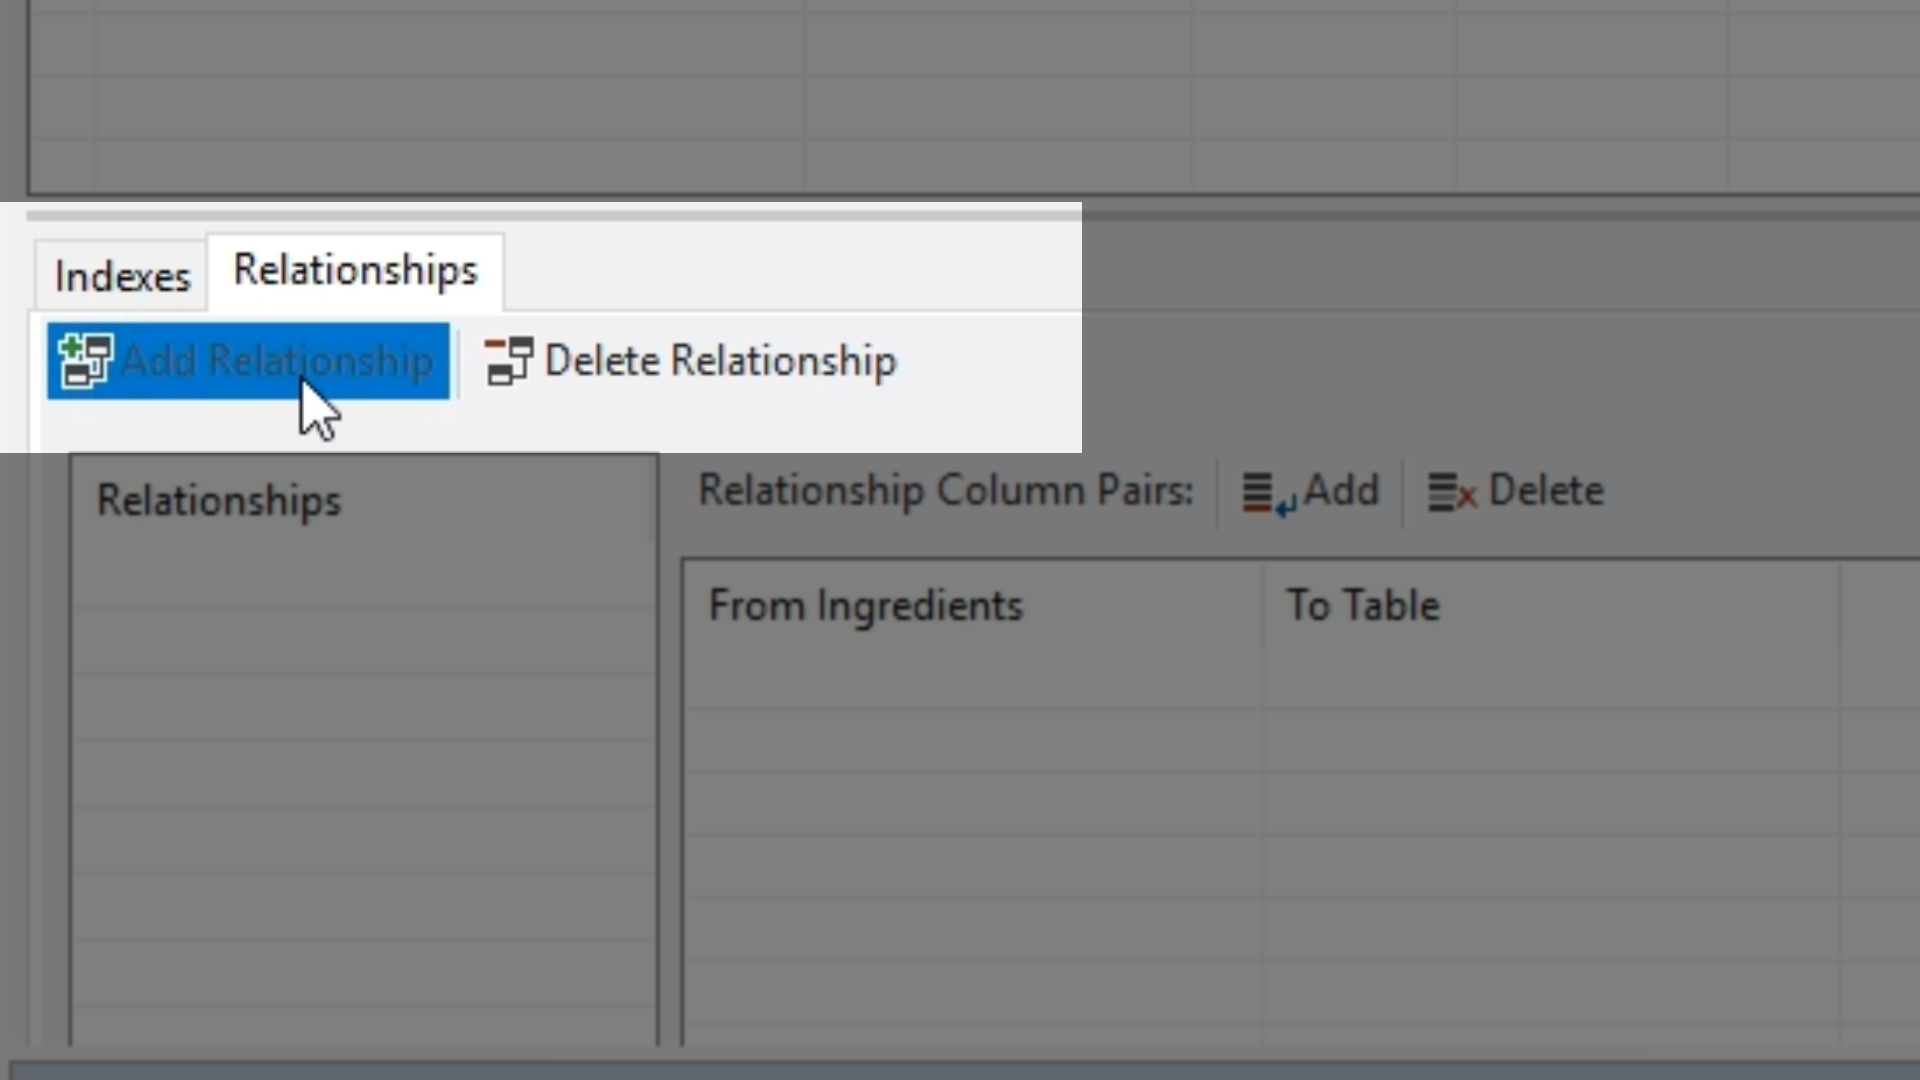
Task: Click the Relationship Column Pairs label
Action: [945, 491]
